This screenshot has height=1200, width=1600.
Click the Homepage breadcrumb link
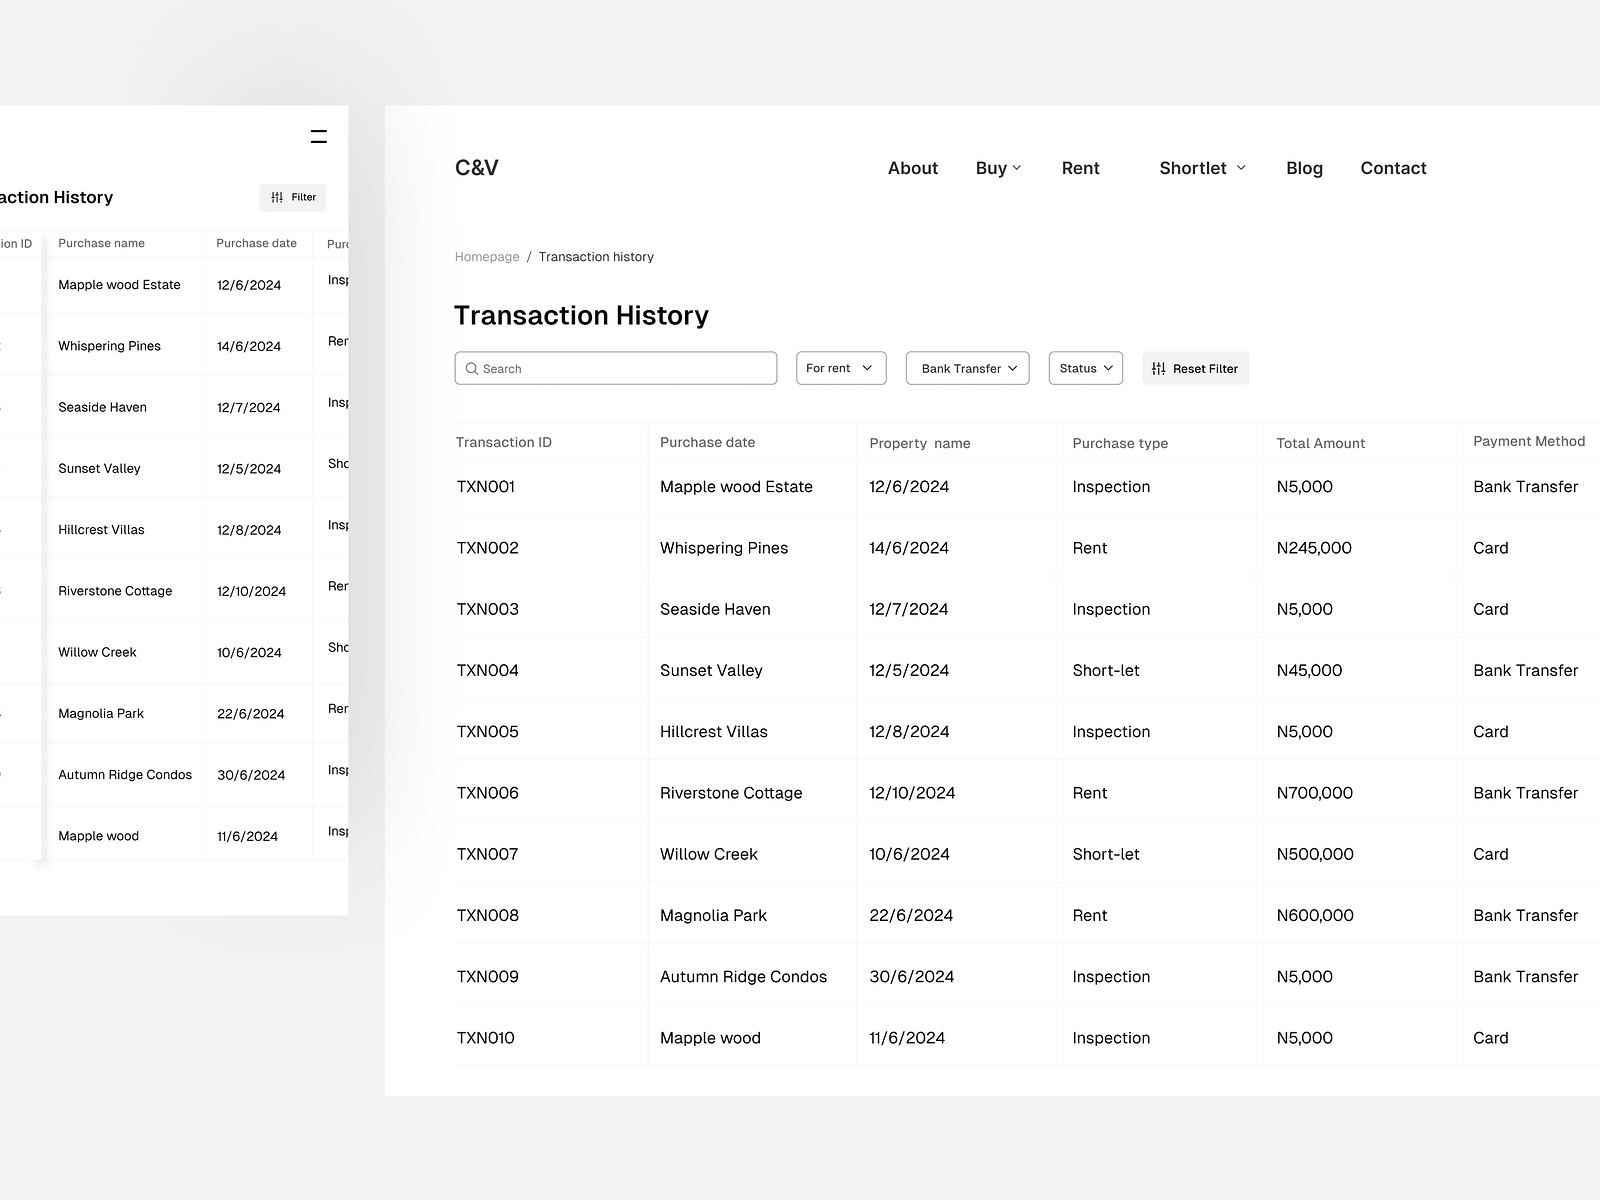[487, 256]
